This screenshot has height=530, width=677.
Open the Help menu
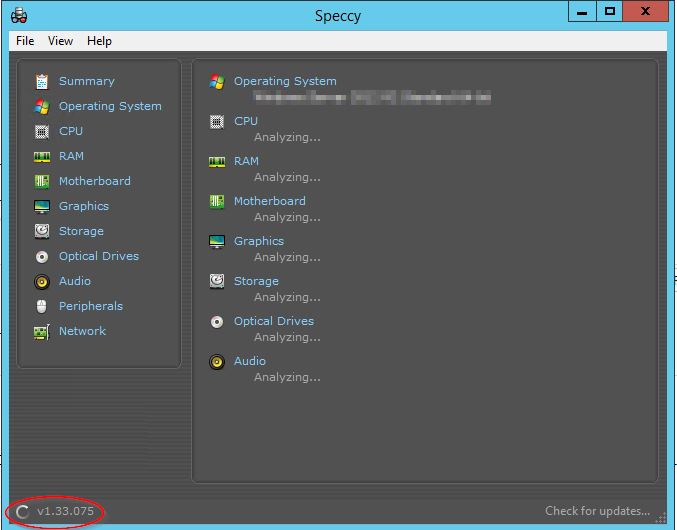(99, 41)
